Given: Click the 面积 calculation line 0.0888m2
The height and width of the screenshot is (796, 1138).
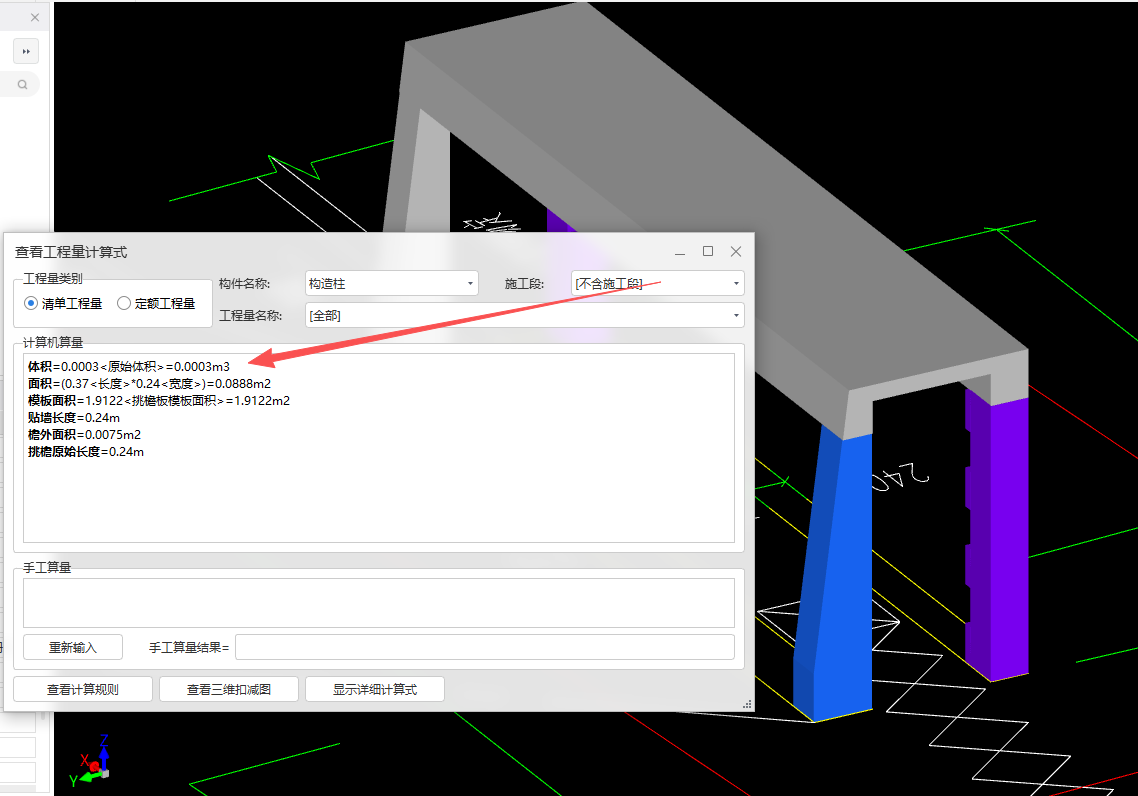Looking at the screenshot, I should [150, 383].
